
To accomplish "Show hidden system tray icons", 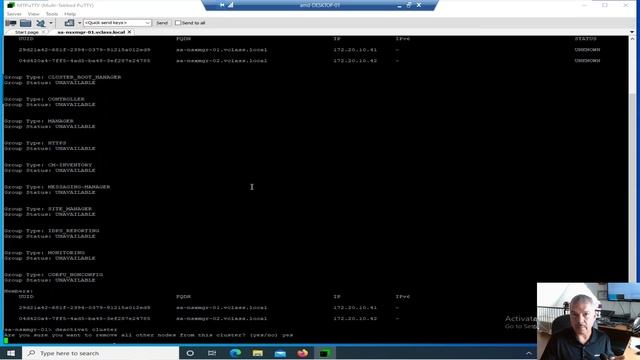I will tap(529, 353).
